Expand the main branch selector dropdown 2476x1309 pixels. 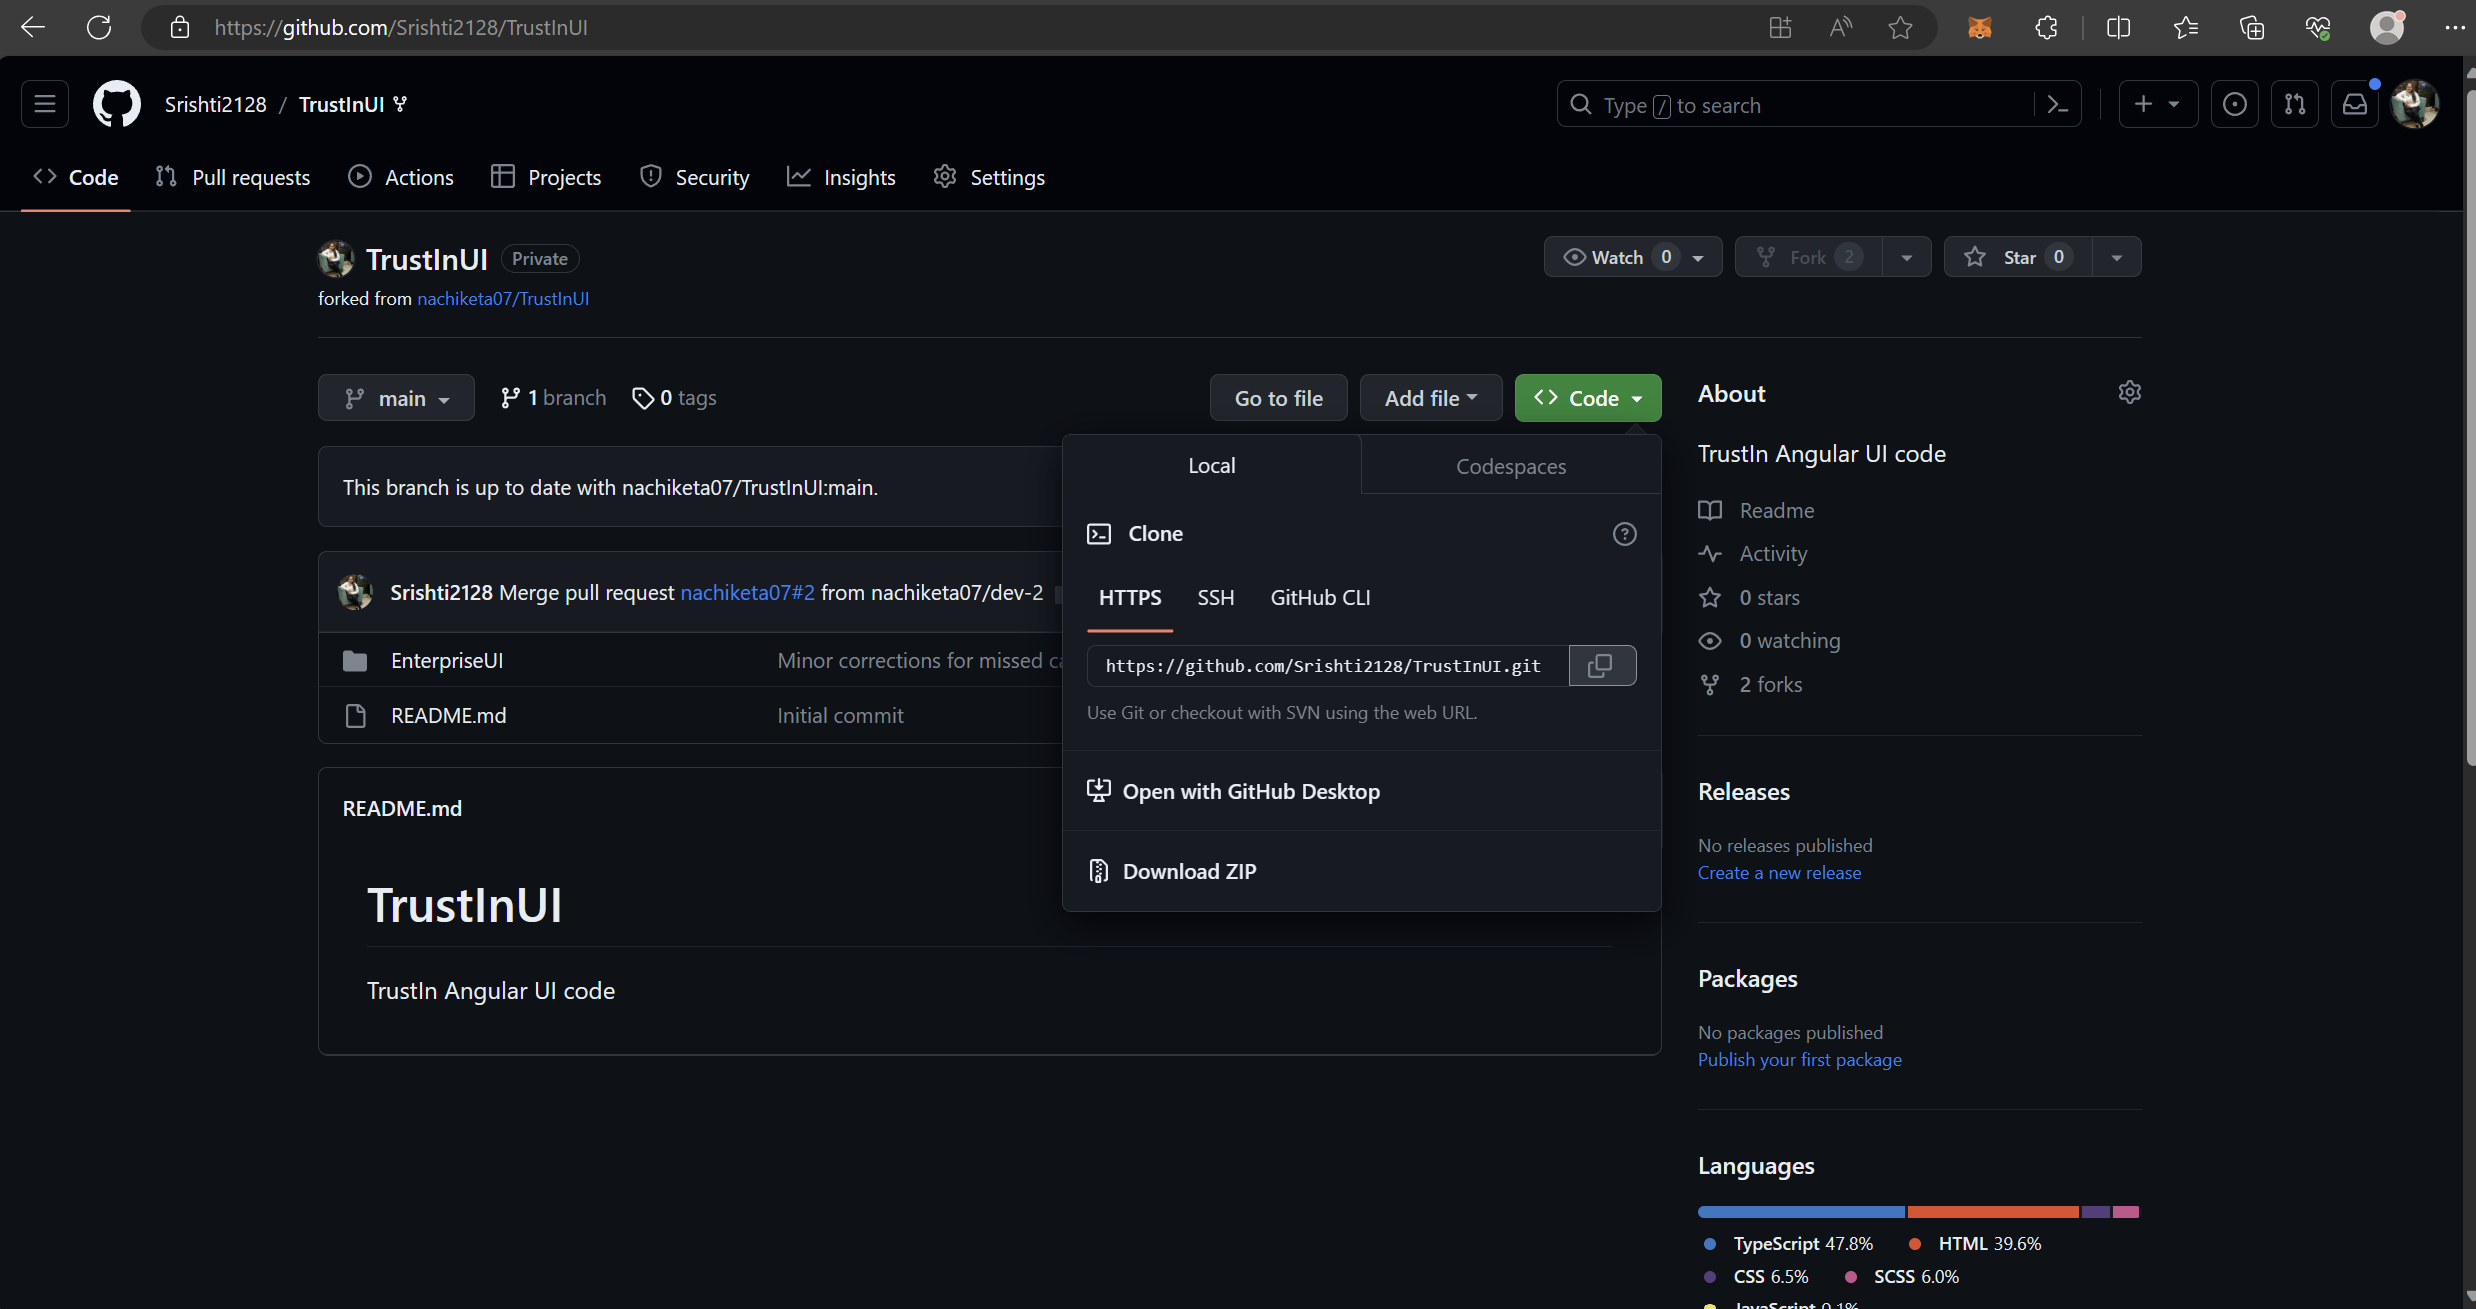(396, 398)
